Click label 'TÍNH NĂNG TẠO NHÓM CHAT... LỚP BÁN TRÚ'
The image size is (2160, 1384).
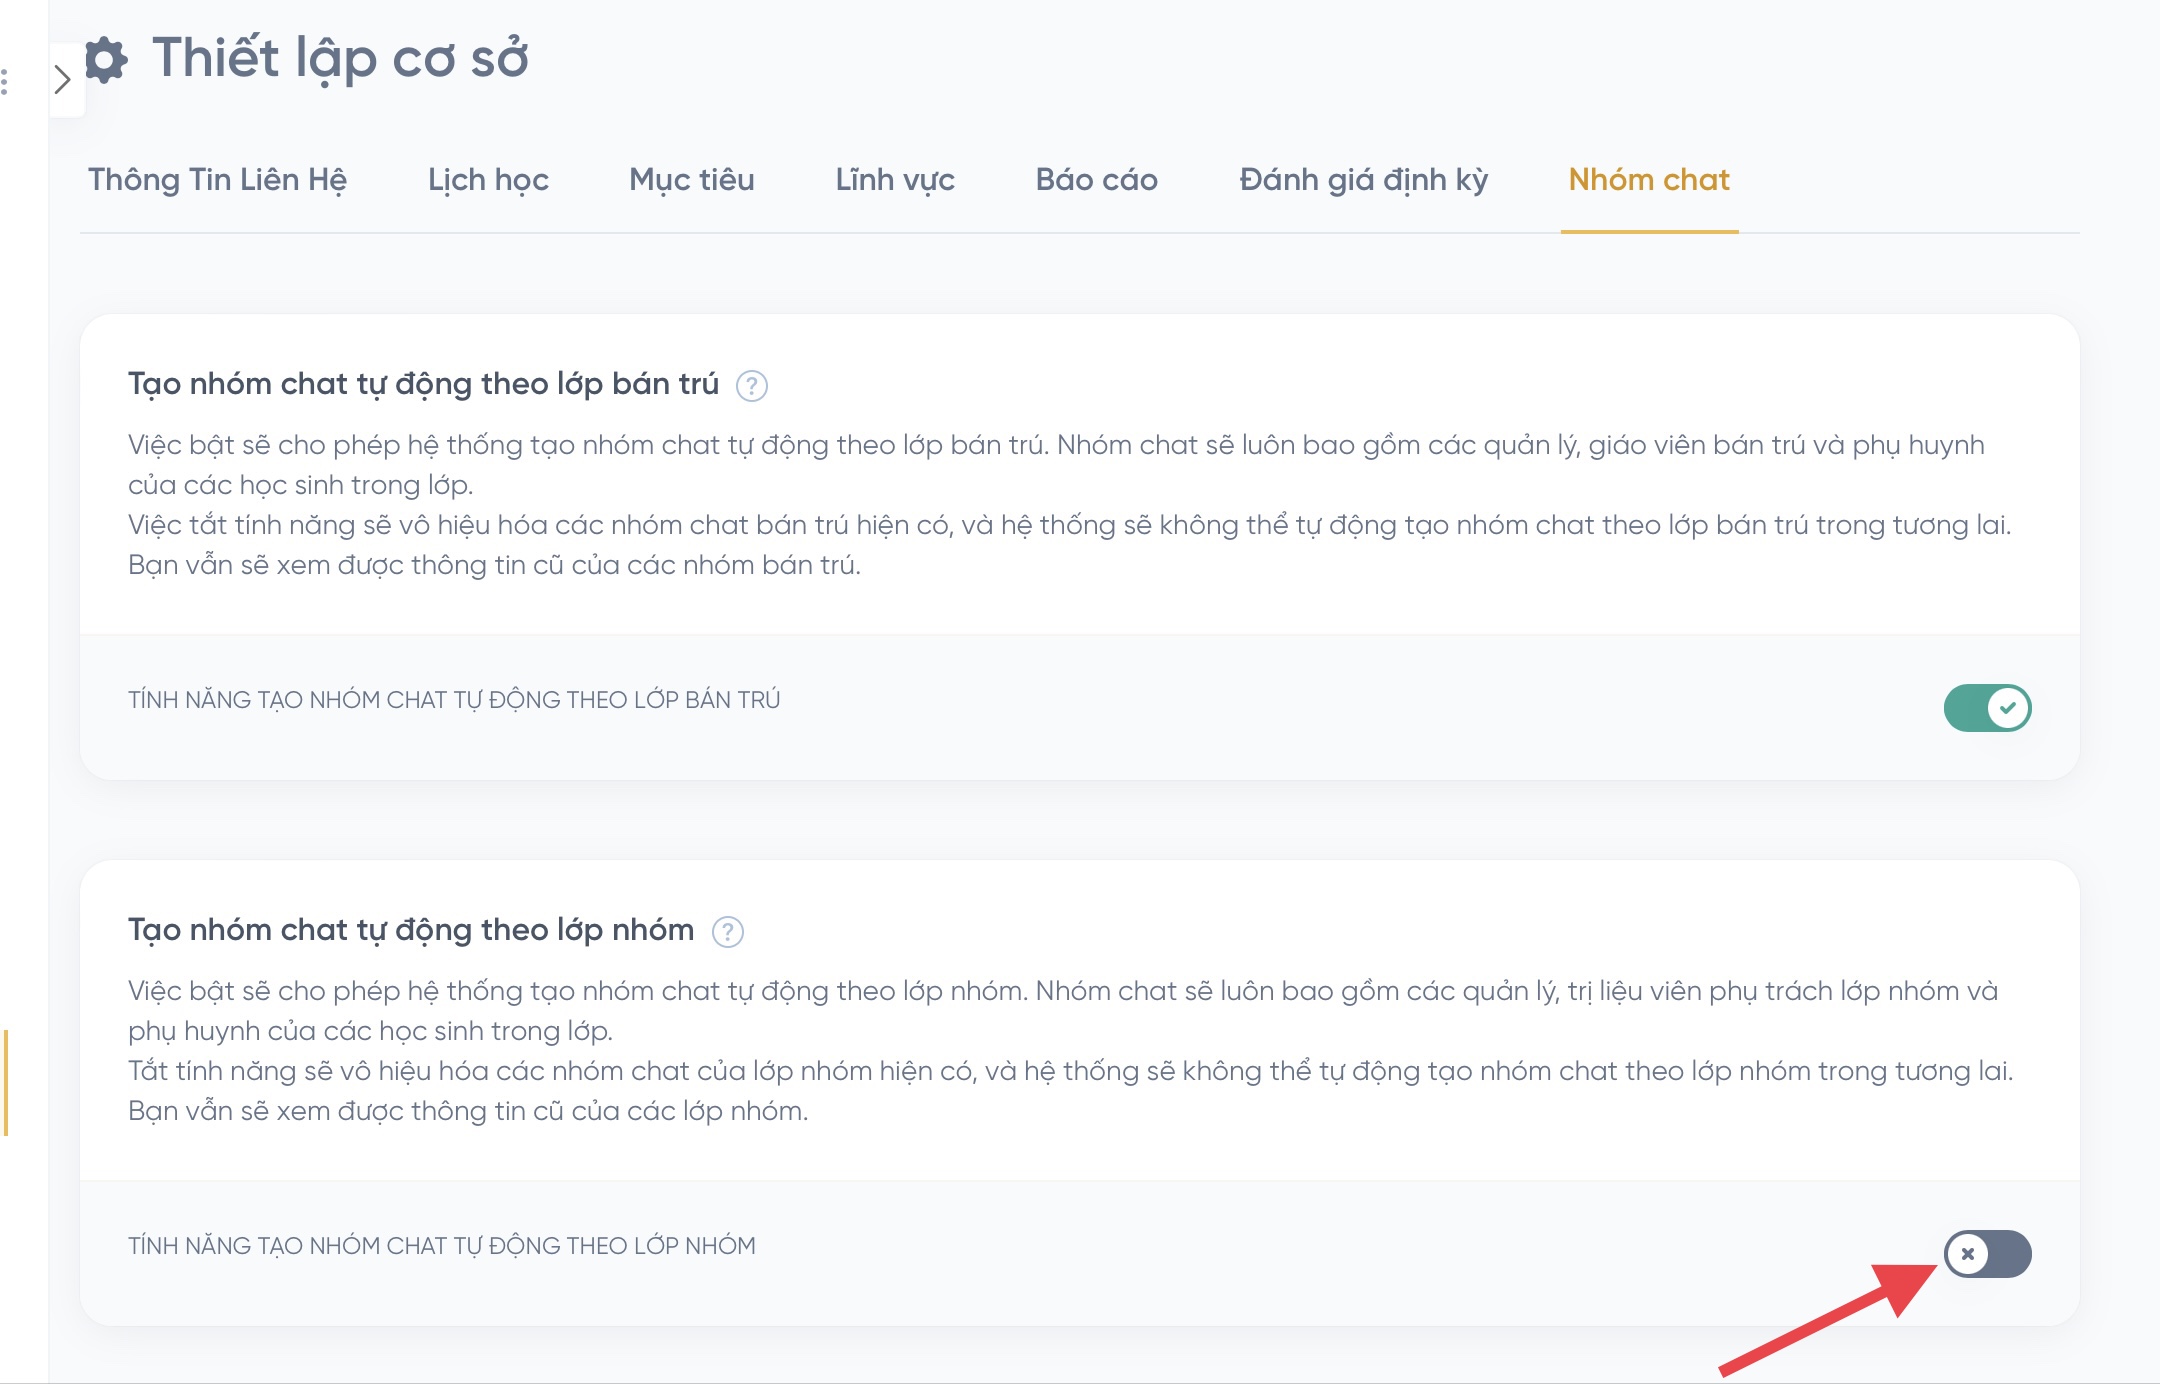pos(454,700)
